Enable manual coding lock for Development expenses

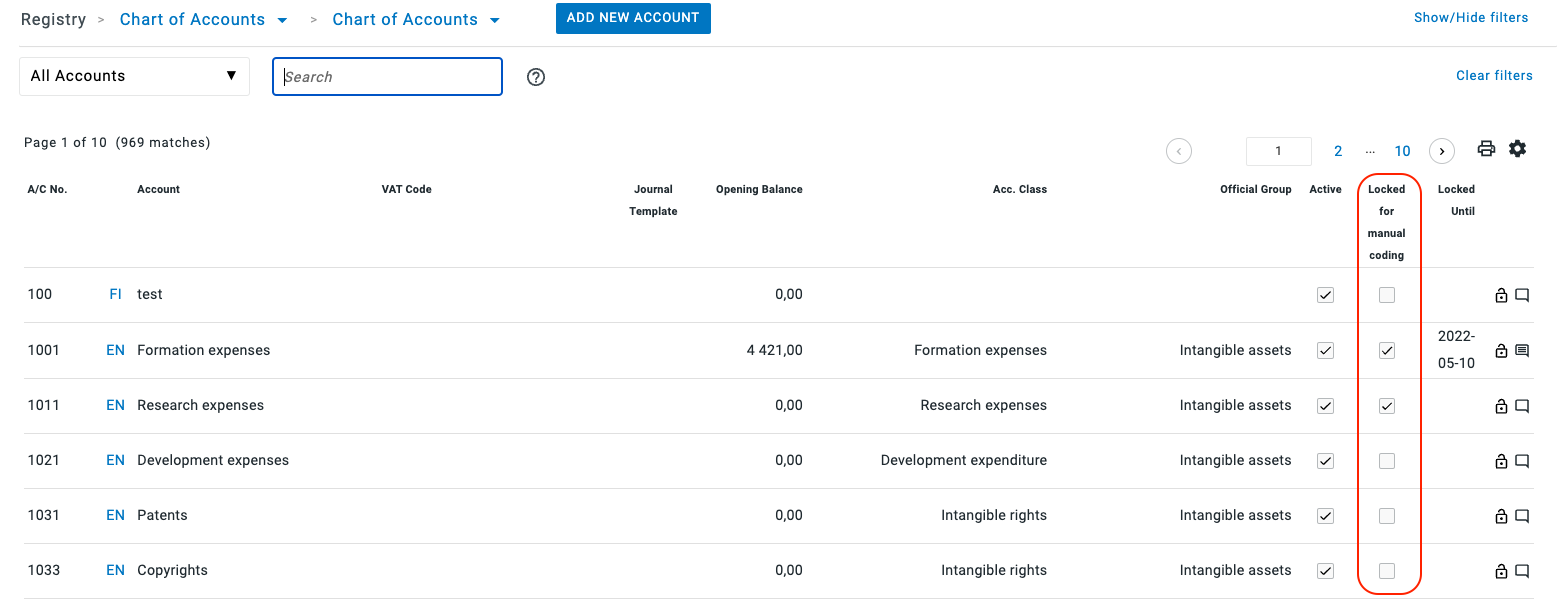pyautogui.click(x=1386, y=461)
